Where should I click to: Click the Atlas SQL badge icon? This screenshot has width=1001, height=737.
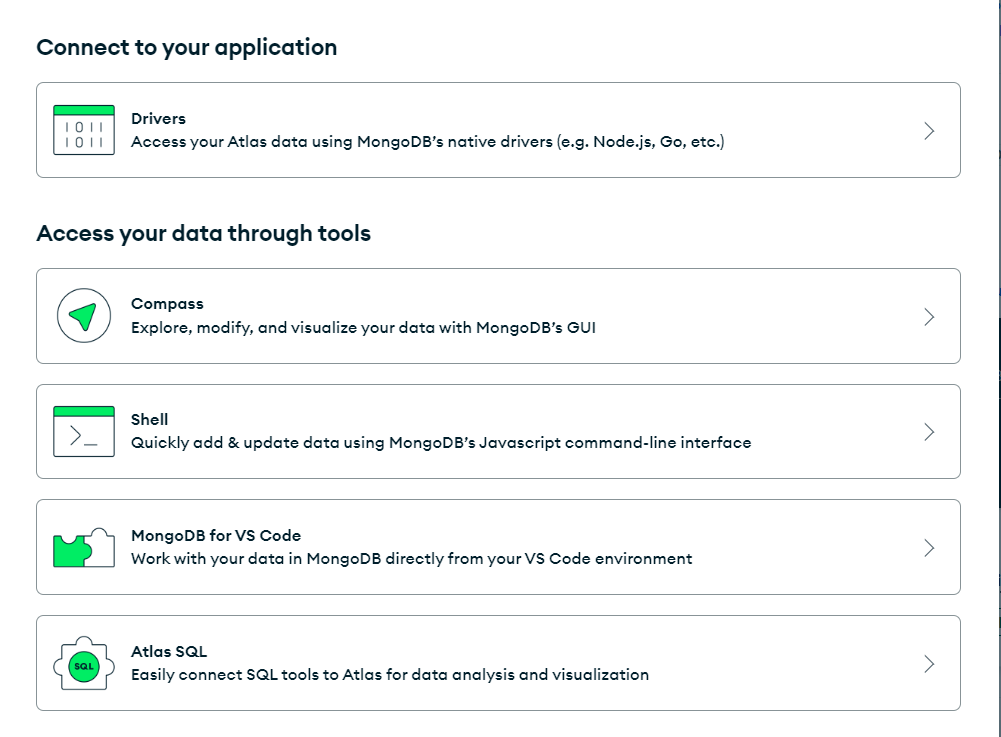pos(84,664)
